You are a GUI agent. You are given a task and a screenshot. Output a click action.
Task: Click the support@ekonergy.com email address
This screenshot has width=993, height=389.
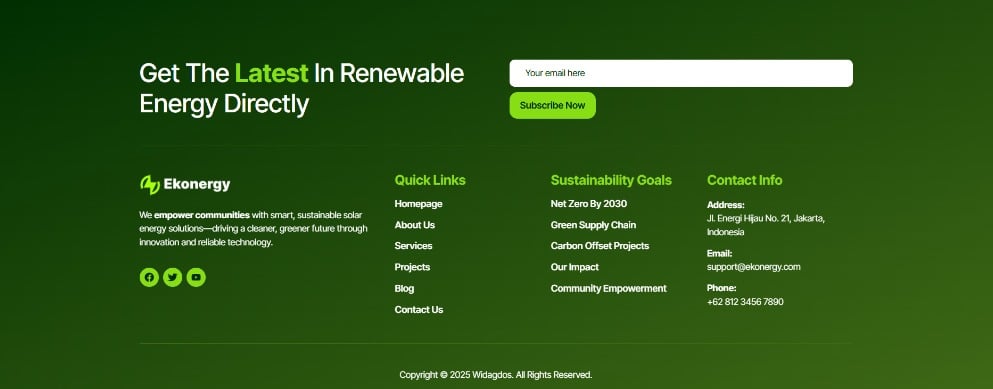[754, 267]
